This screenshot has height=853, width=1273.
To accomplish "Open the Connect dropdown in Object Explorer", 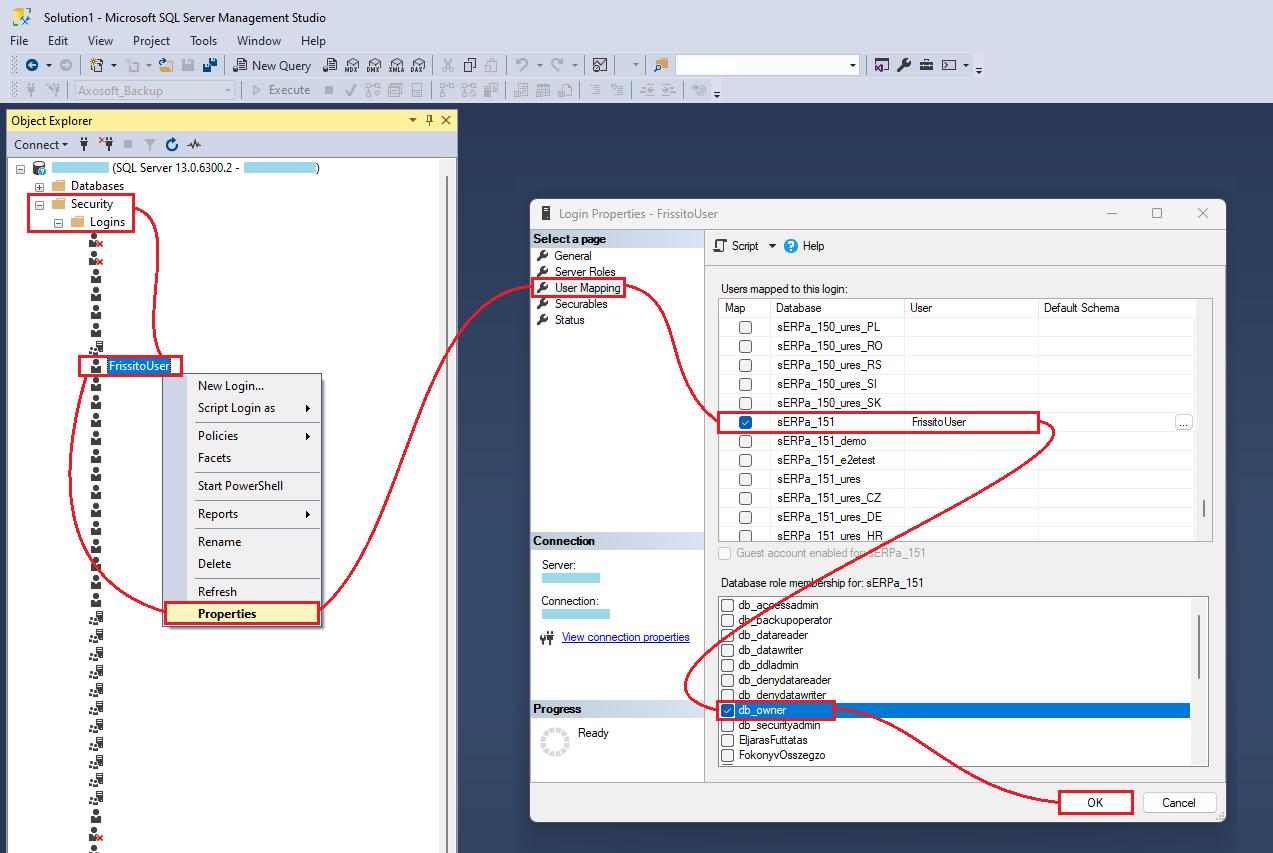I will (x=41, y=144).
